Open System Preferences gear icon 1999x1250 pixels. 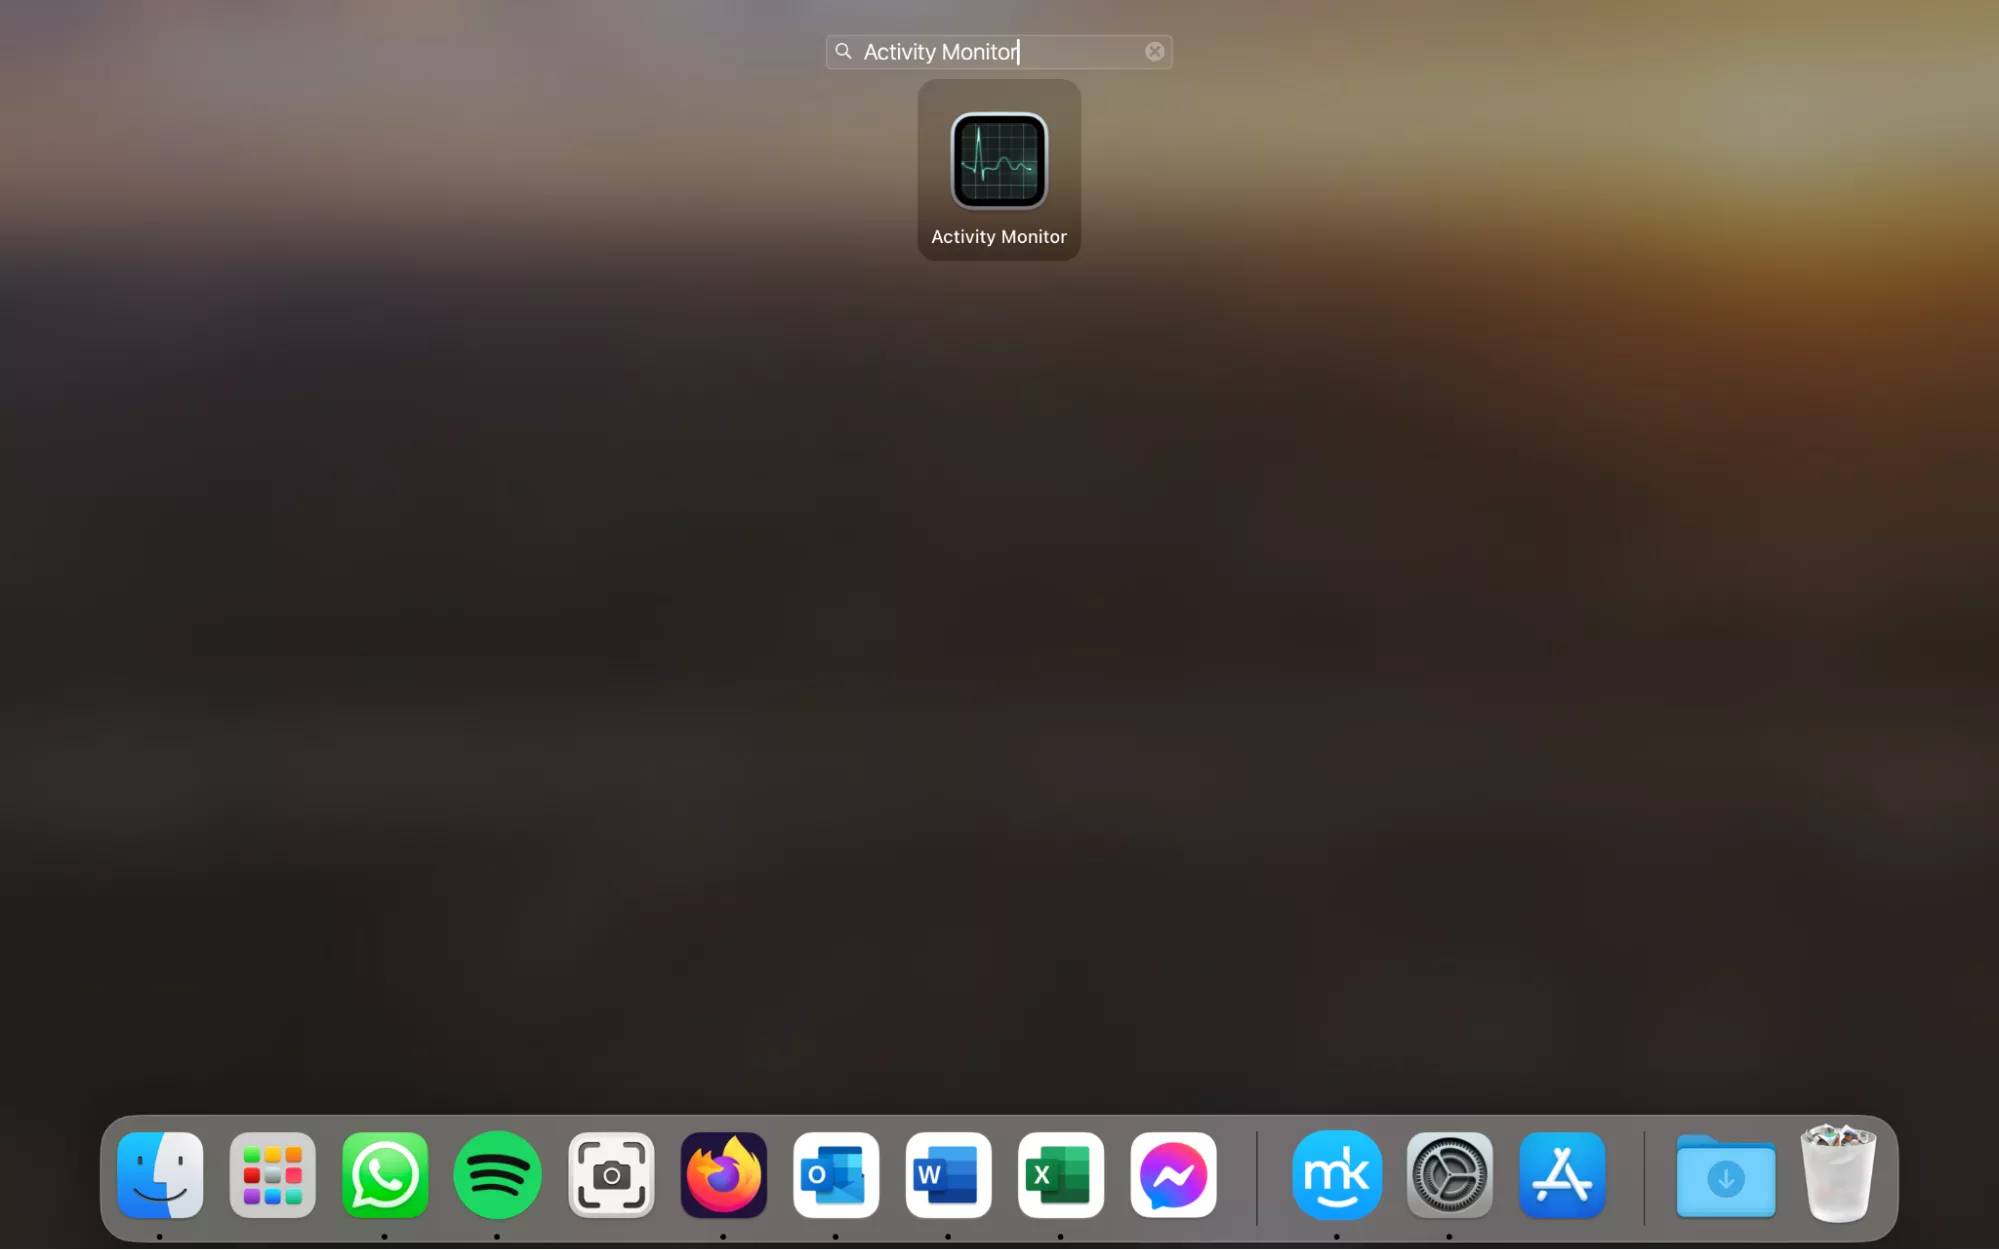point(1449,1175)
